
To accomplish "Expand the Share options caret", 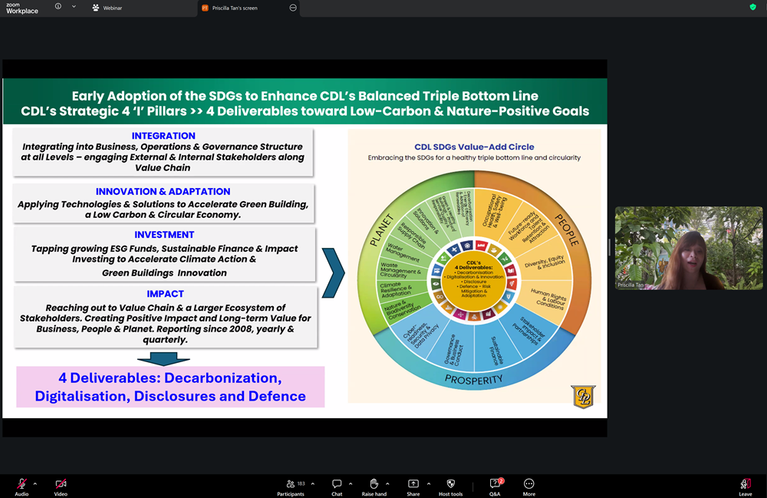I will click(x=429, y=484).
